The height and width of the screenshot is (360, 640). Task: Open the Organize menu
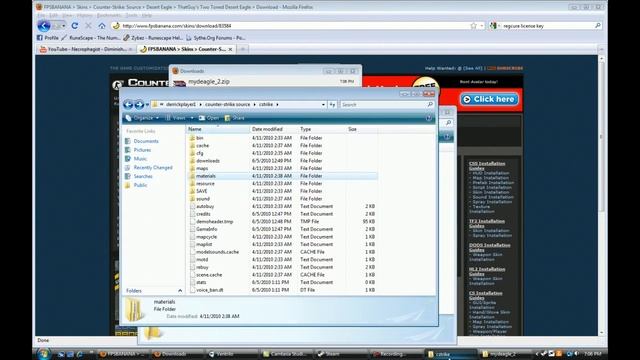click(x=142, y=118)
